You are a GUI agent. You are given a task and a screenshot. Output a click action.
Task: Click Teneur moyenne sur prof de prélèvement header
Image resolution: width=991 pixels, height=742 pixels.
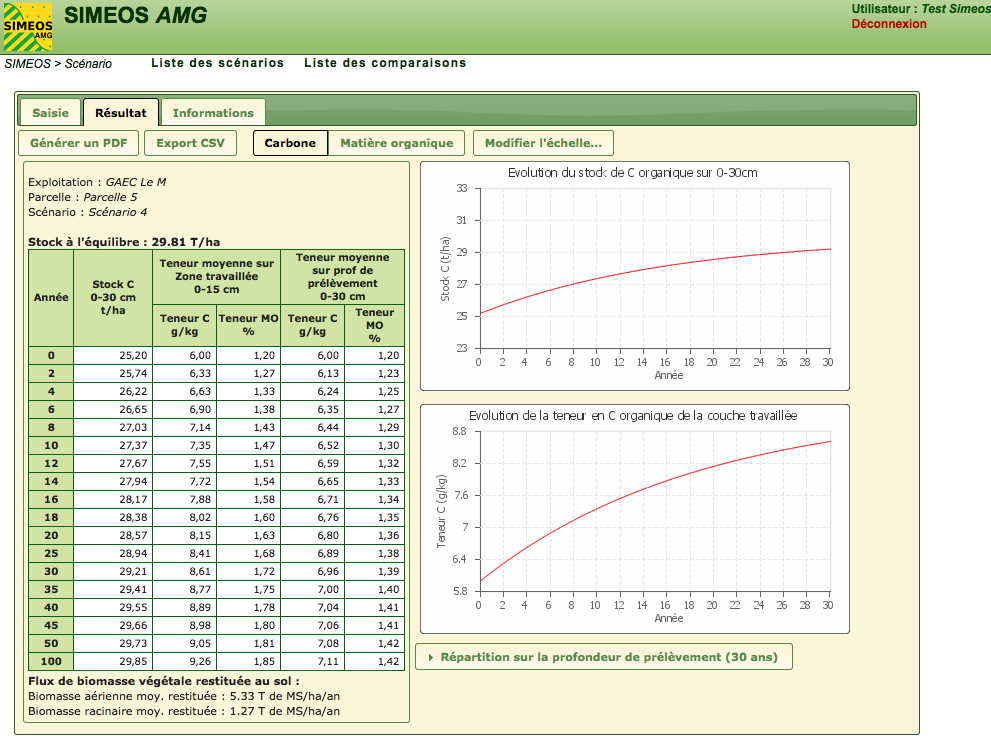(x=343, y=277)
